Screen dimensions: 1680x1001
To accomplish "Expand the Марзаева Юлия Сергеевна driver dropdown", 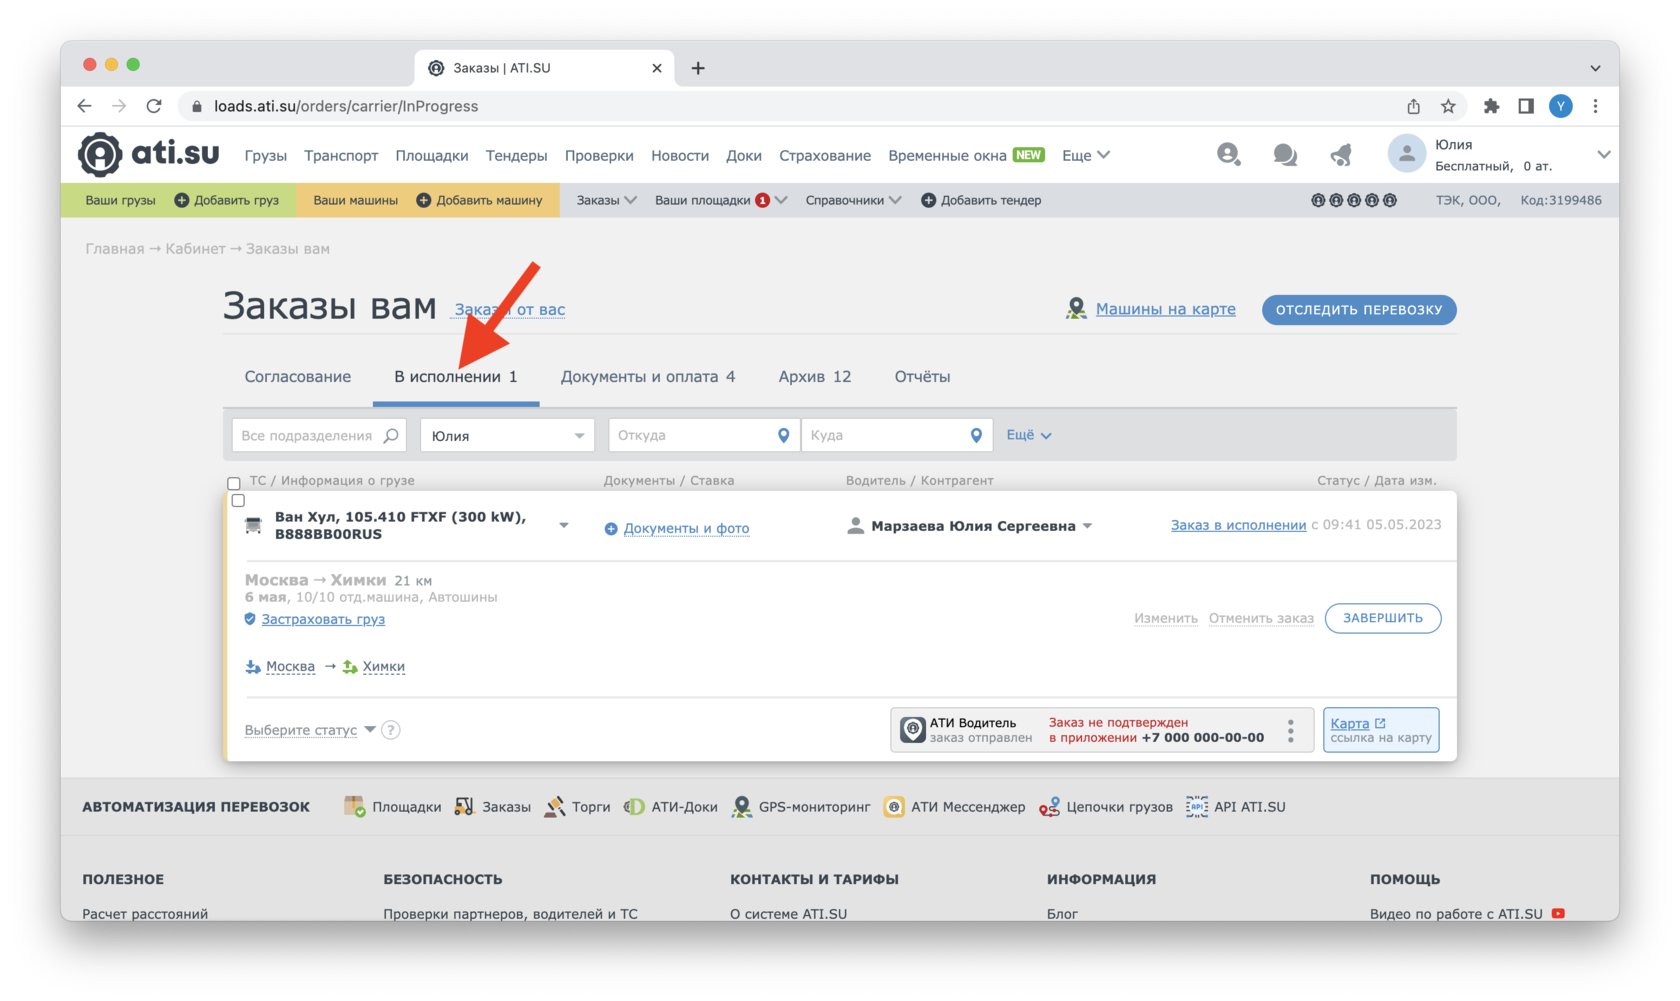I will tap(1087, 526).
